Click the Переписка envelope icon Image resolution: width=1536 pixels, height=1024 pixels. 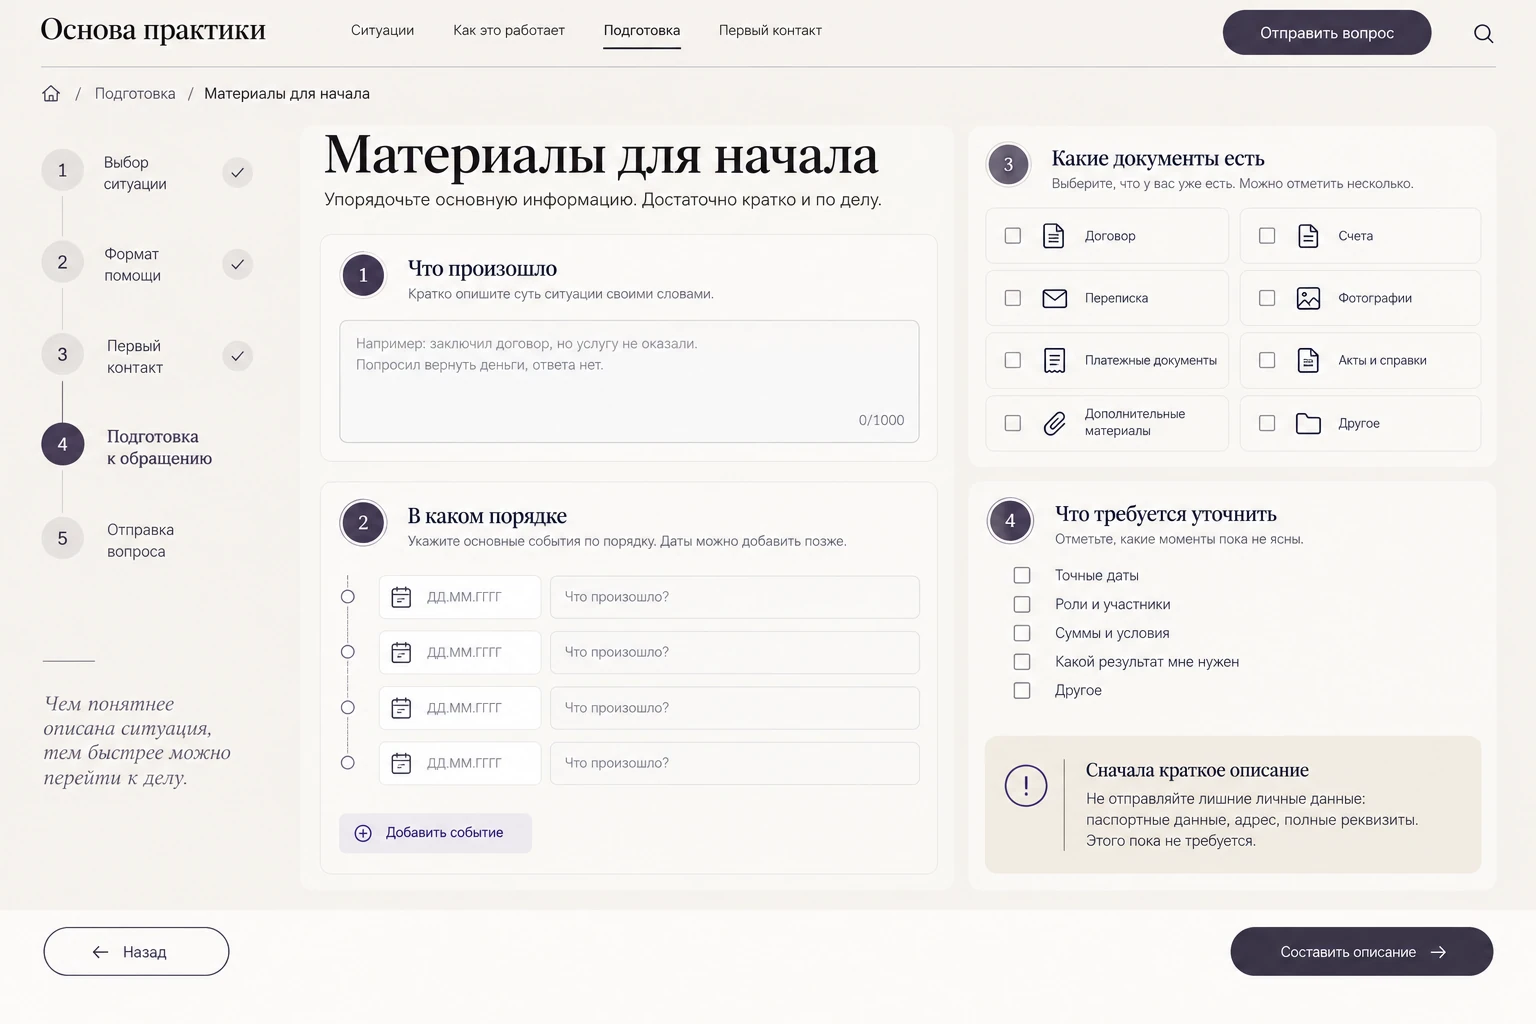click(1054, 298)
